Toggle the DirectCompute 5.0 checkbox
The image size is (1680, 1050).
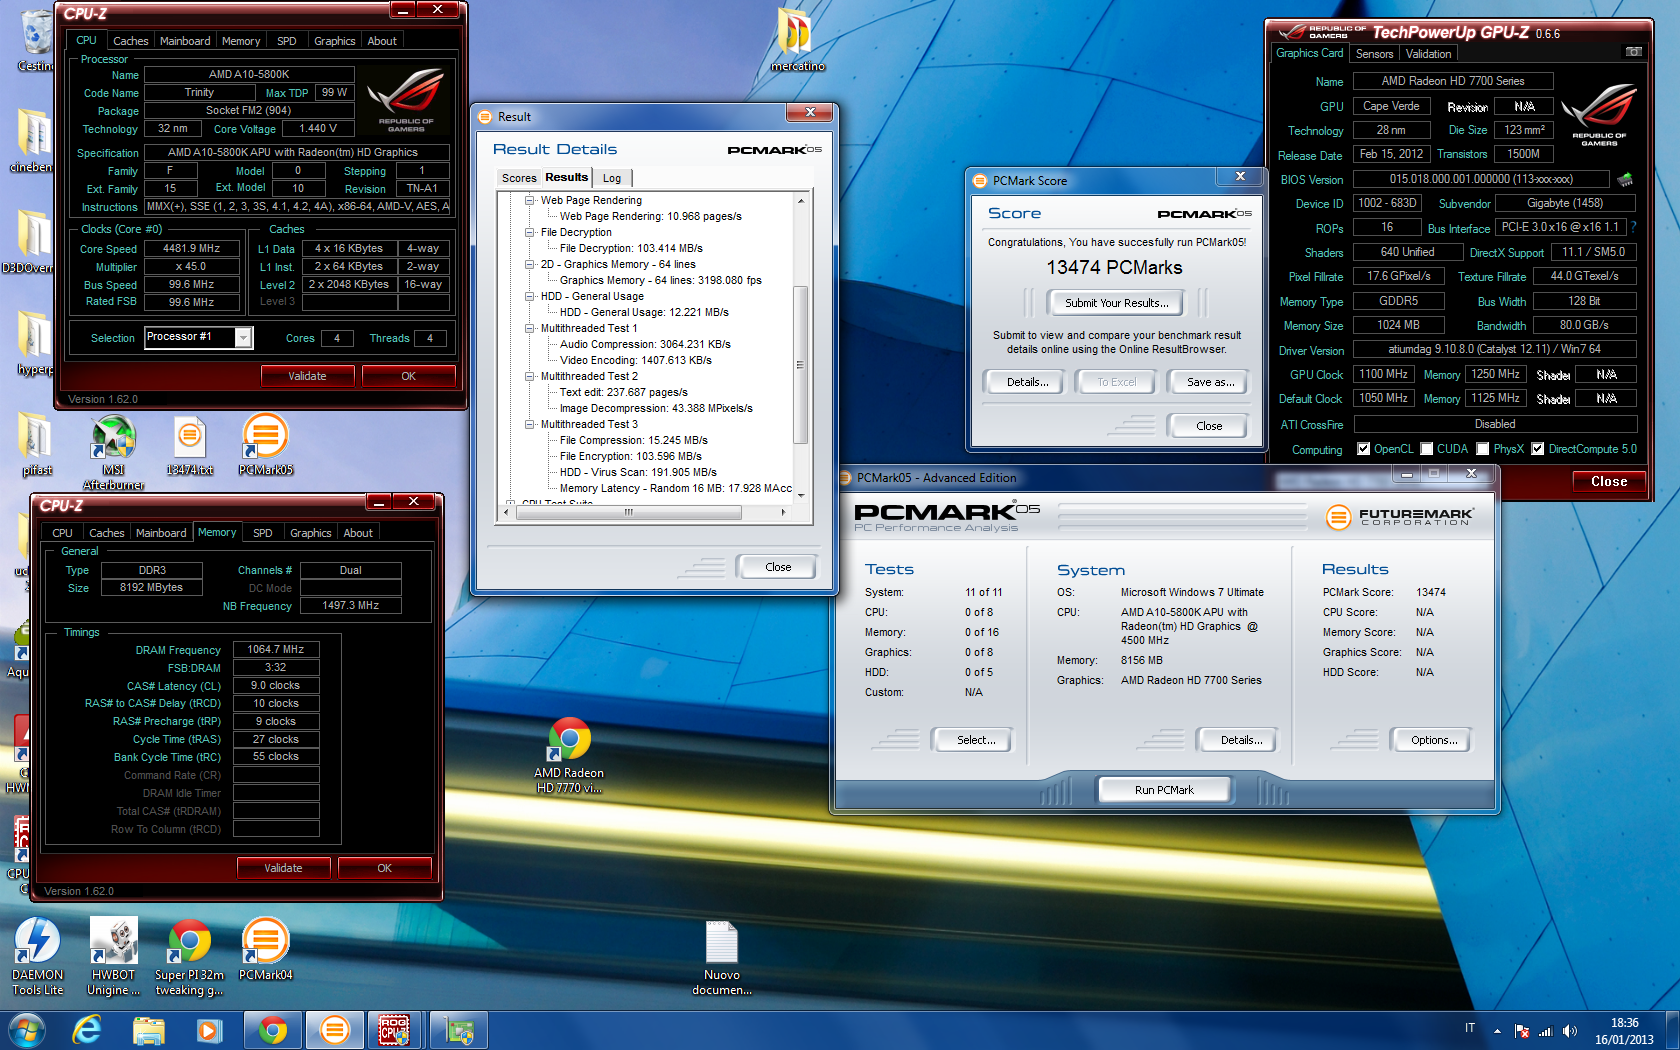pyautogui.click(x=1538, y=449)
